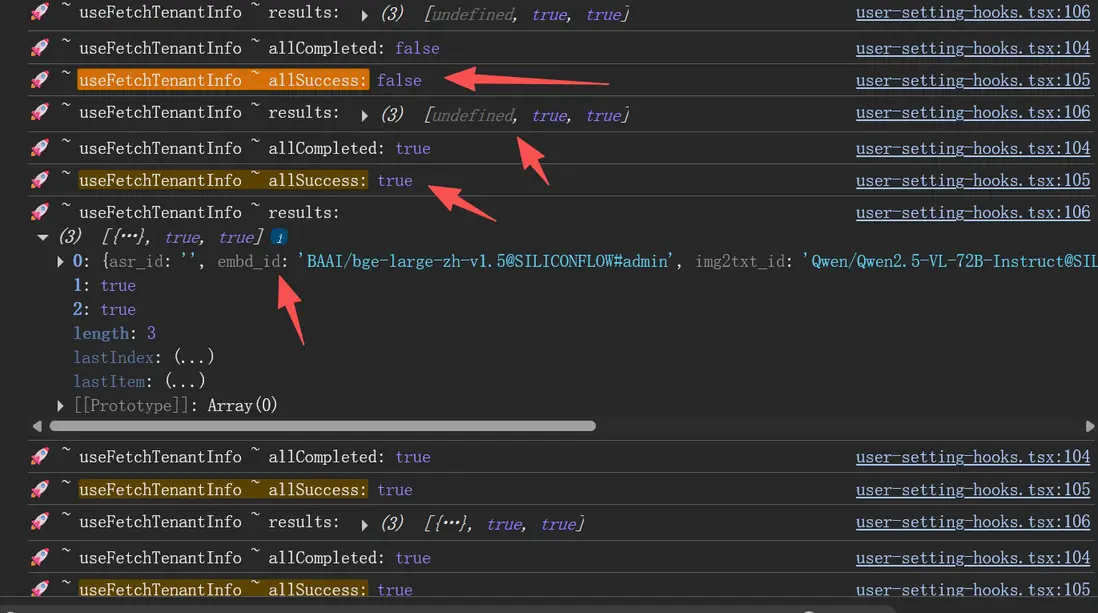Click the scrollbar left arrow
Screen dimensions: 1098x613
pyautogui.click(x=37, y=426)
